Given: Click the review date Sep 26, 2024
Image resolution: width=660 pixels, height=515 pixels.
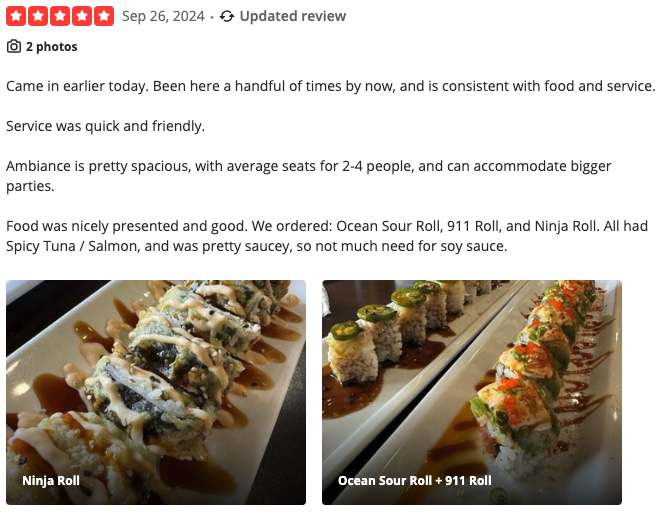Looking at the screenshot, I should pyautogui.click(x=163, y=16).
